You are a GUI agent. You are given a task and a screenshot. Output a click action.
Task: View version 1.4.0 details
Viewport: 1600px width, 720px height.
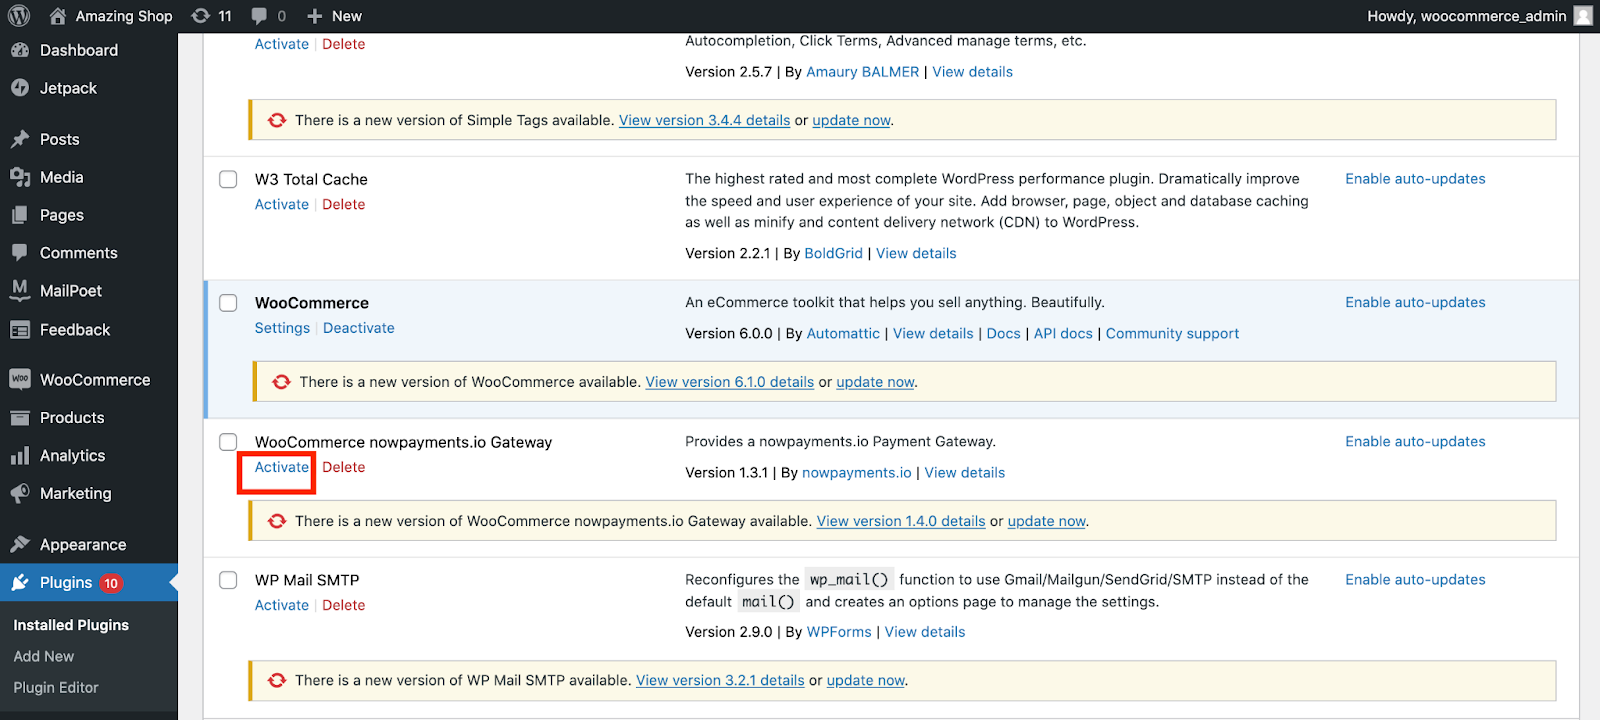point(901,521)
